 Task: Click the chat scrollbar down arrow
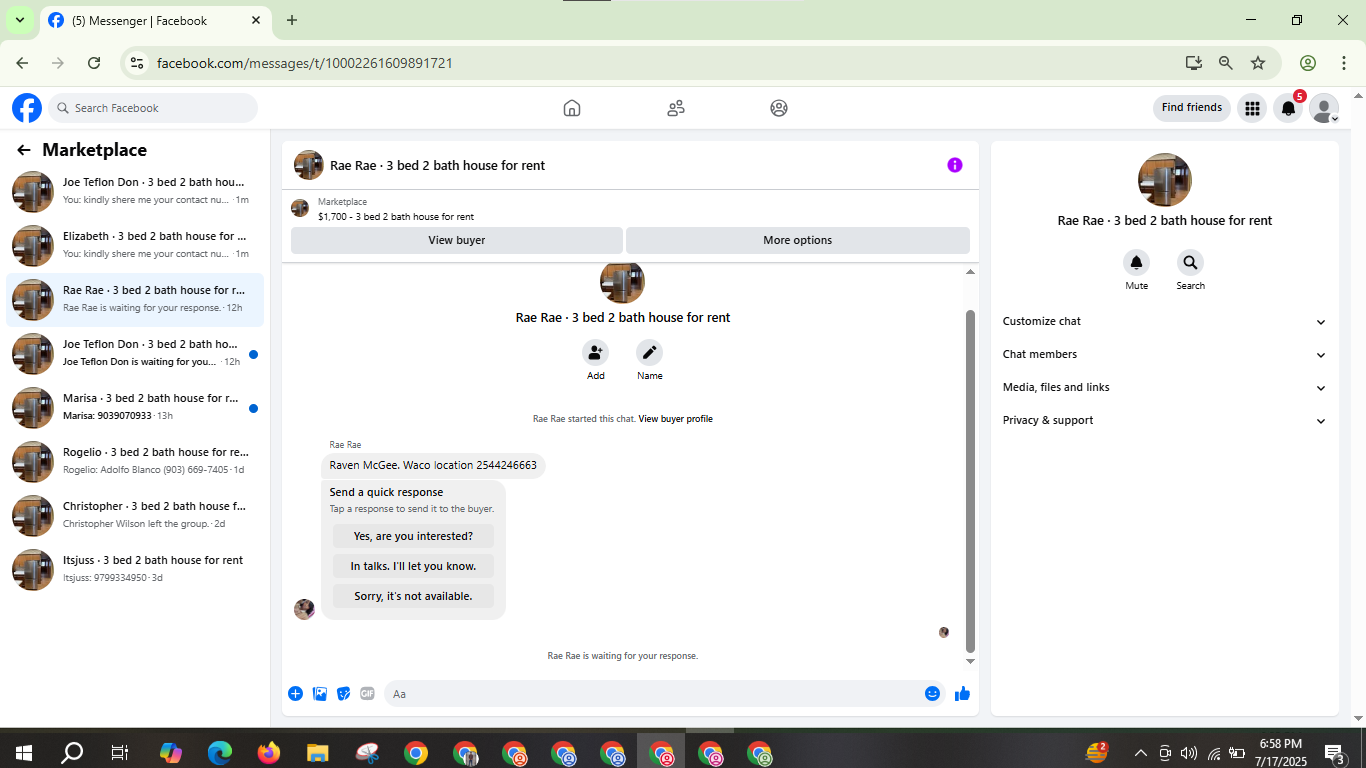970,661
